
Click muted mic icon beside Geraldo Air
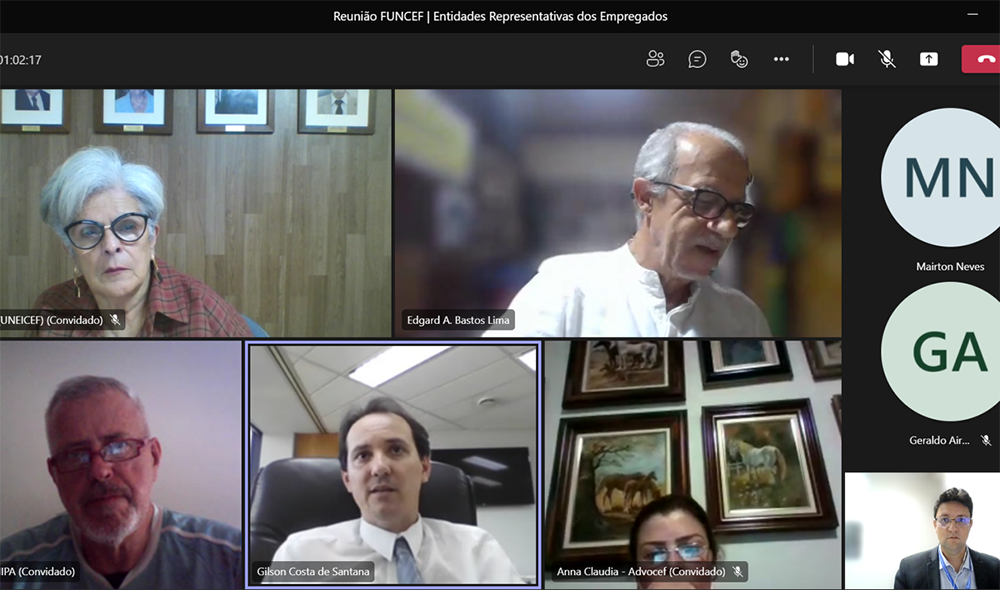point(986,440)
